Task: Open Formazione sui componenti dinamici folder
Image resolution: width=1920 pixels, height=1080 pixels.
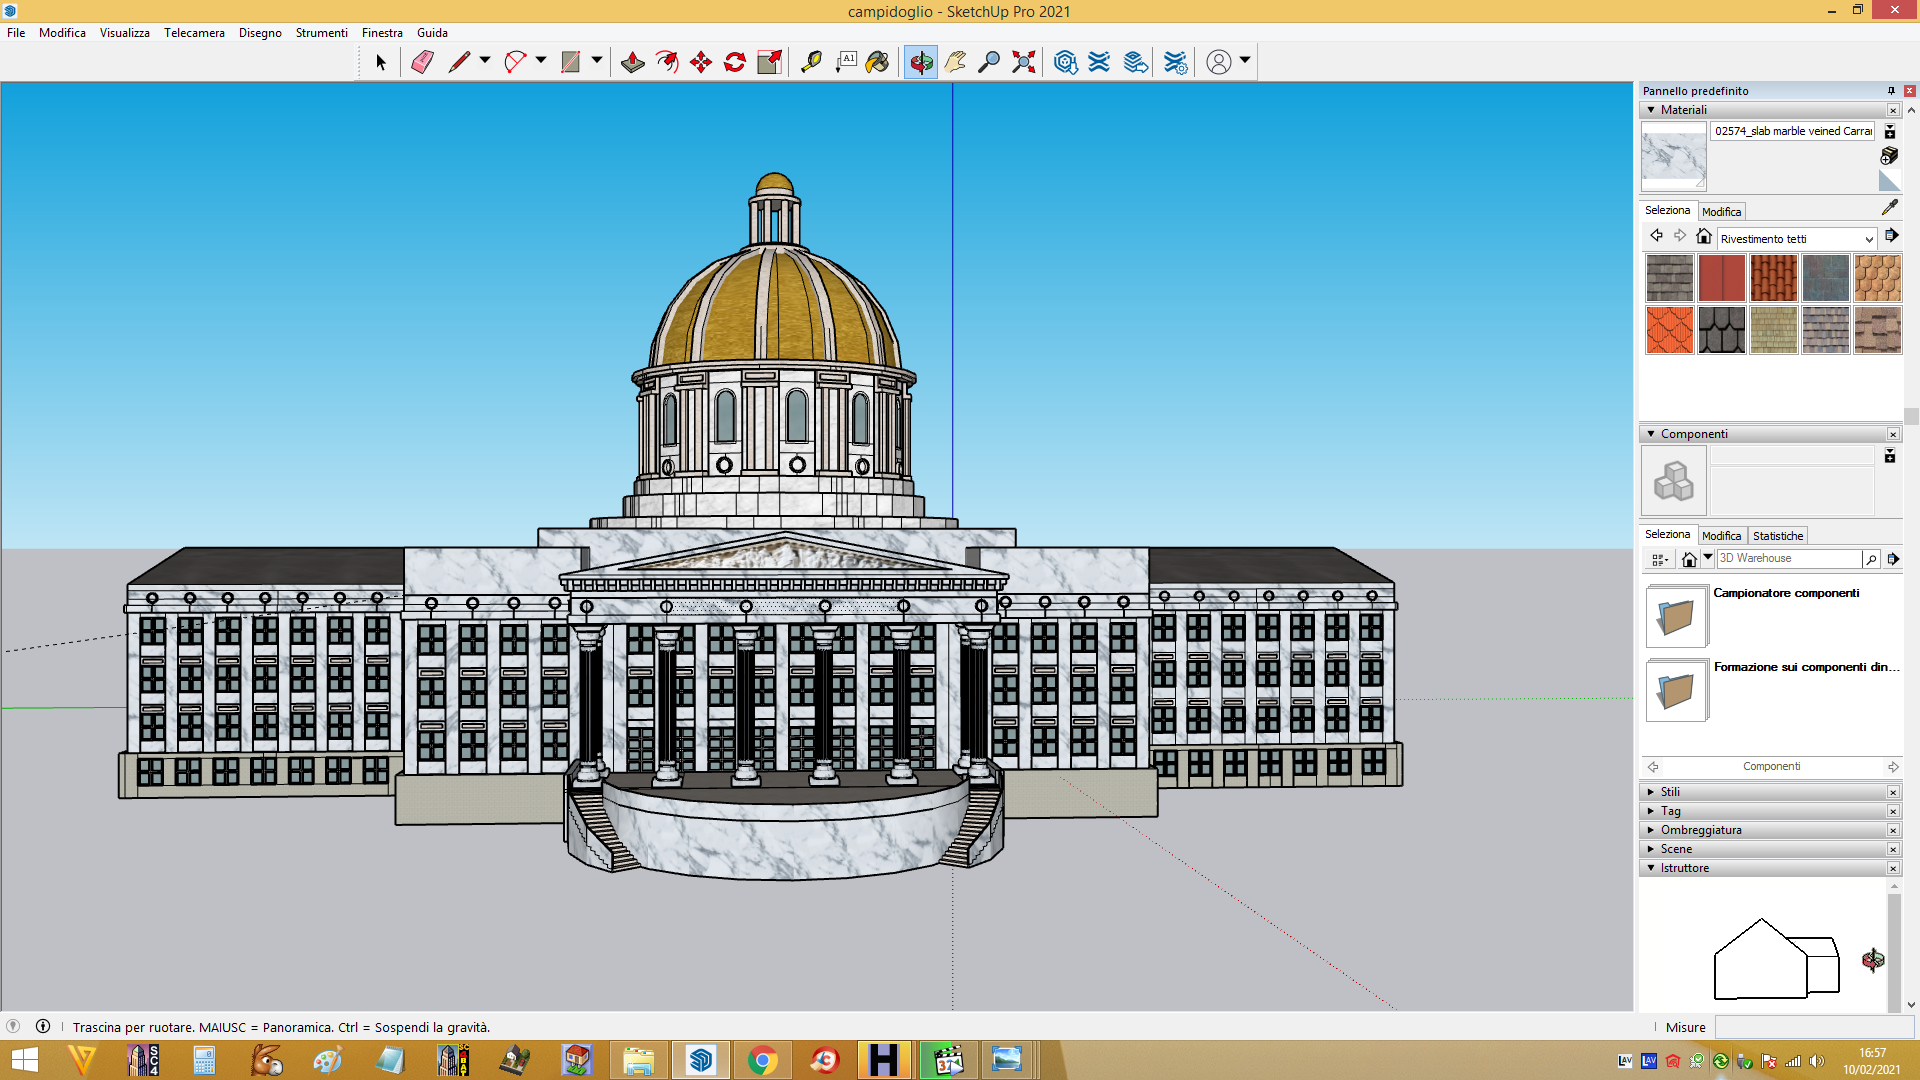Action: coord(1676,690)
